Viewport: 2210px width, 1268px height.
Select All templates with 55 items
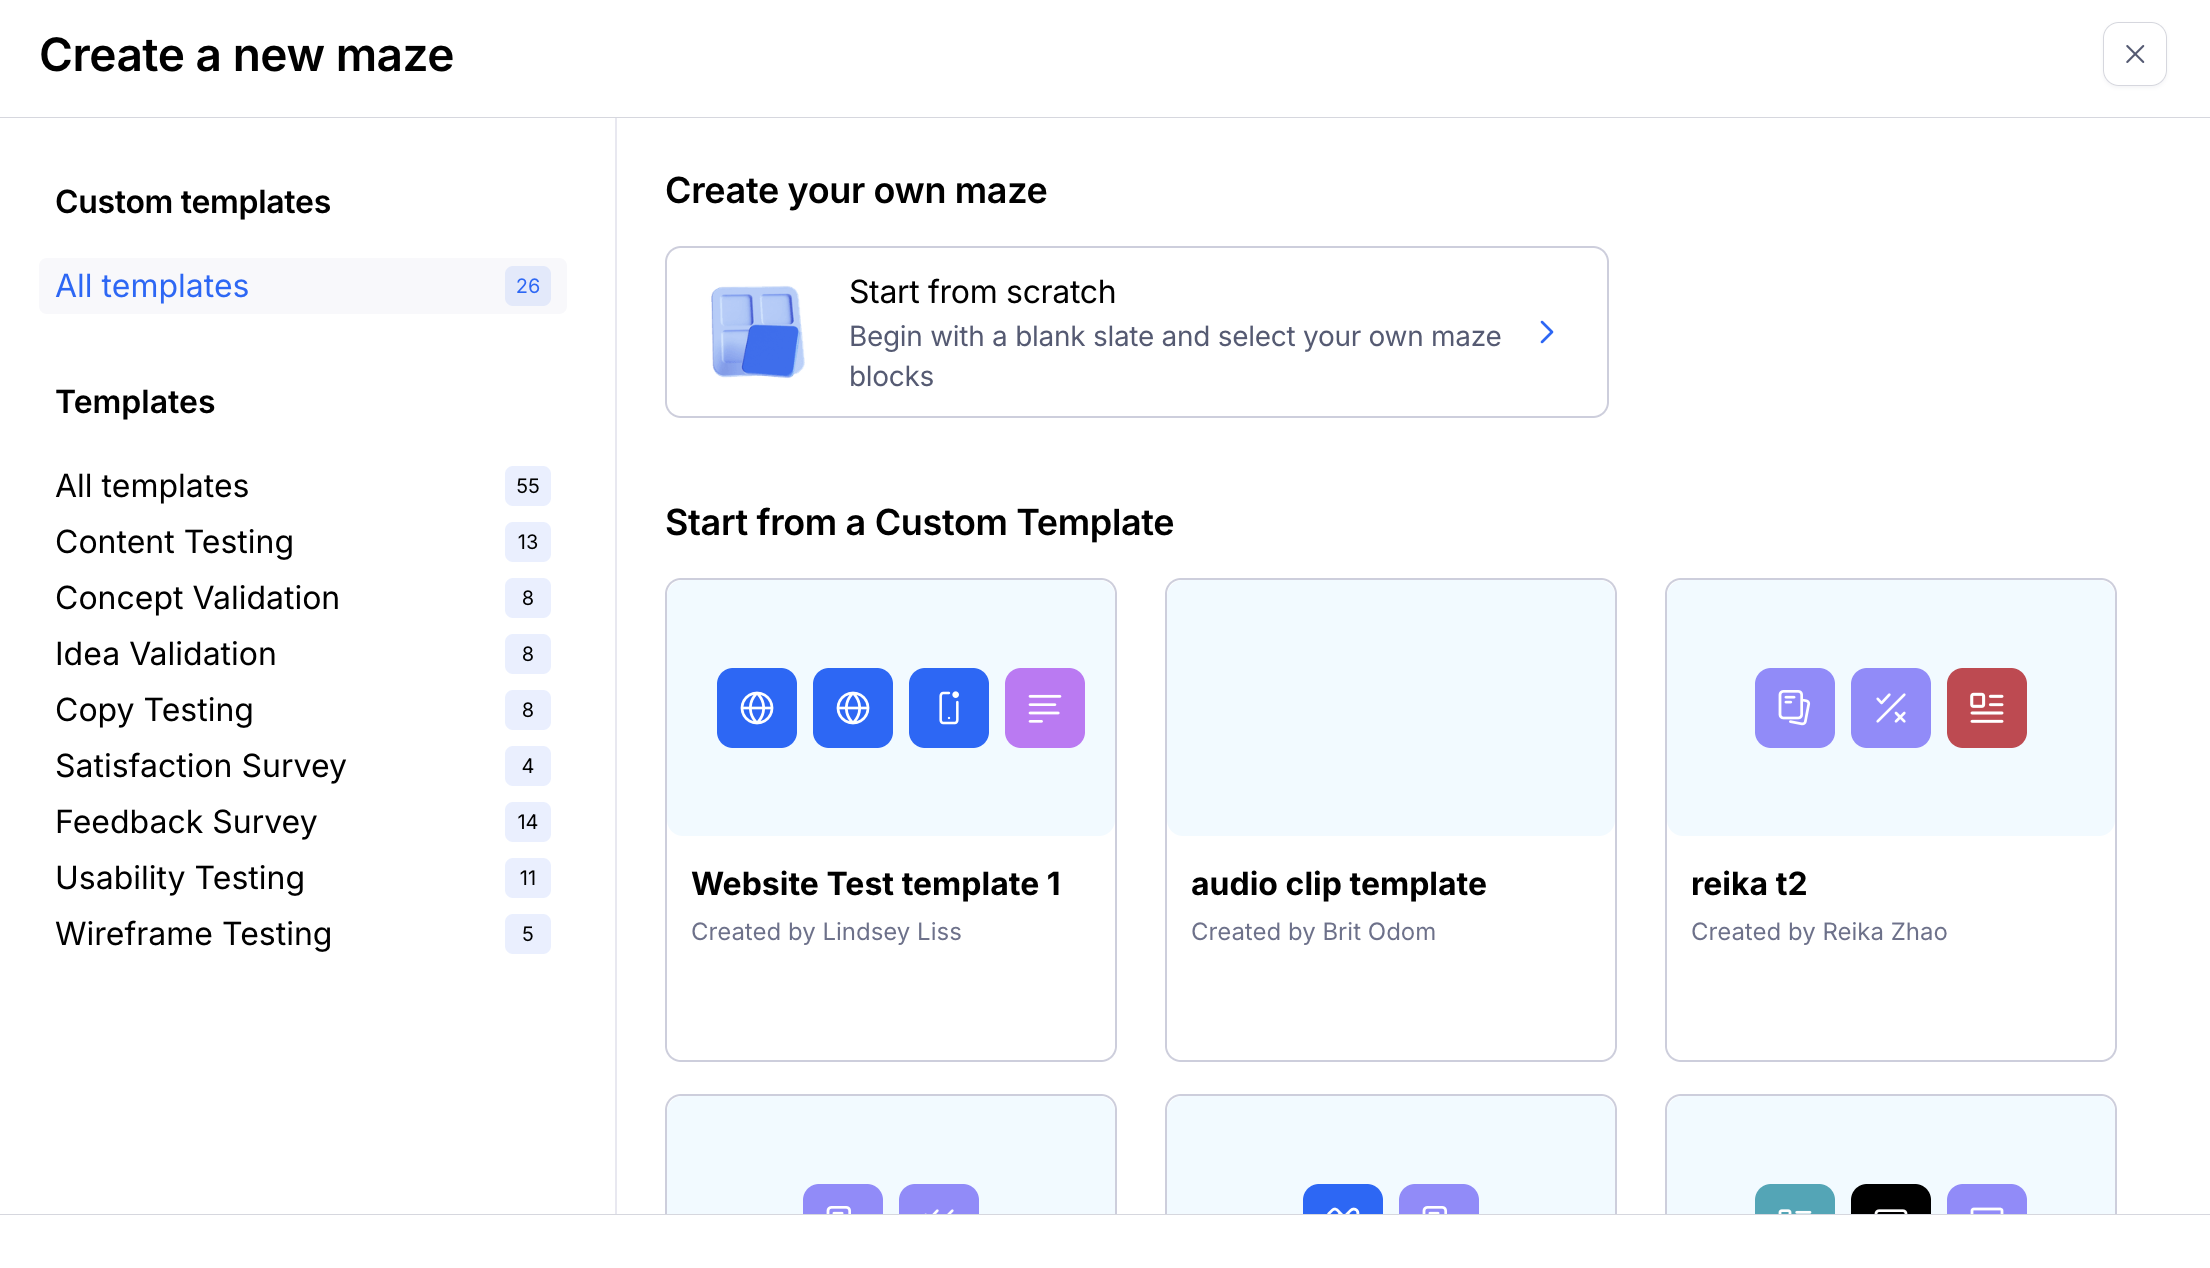[x=152, y=486]
